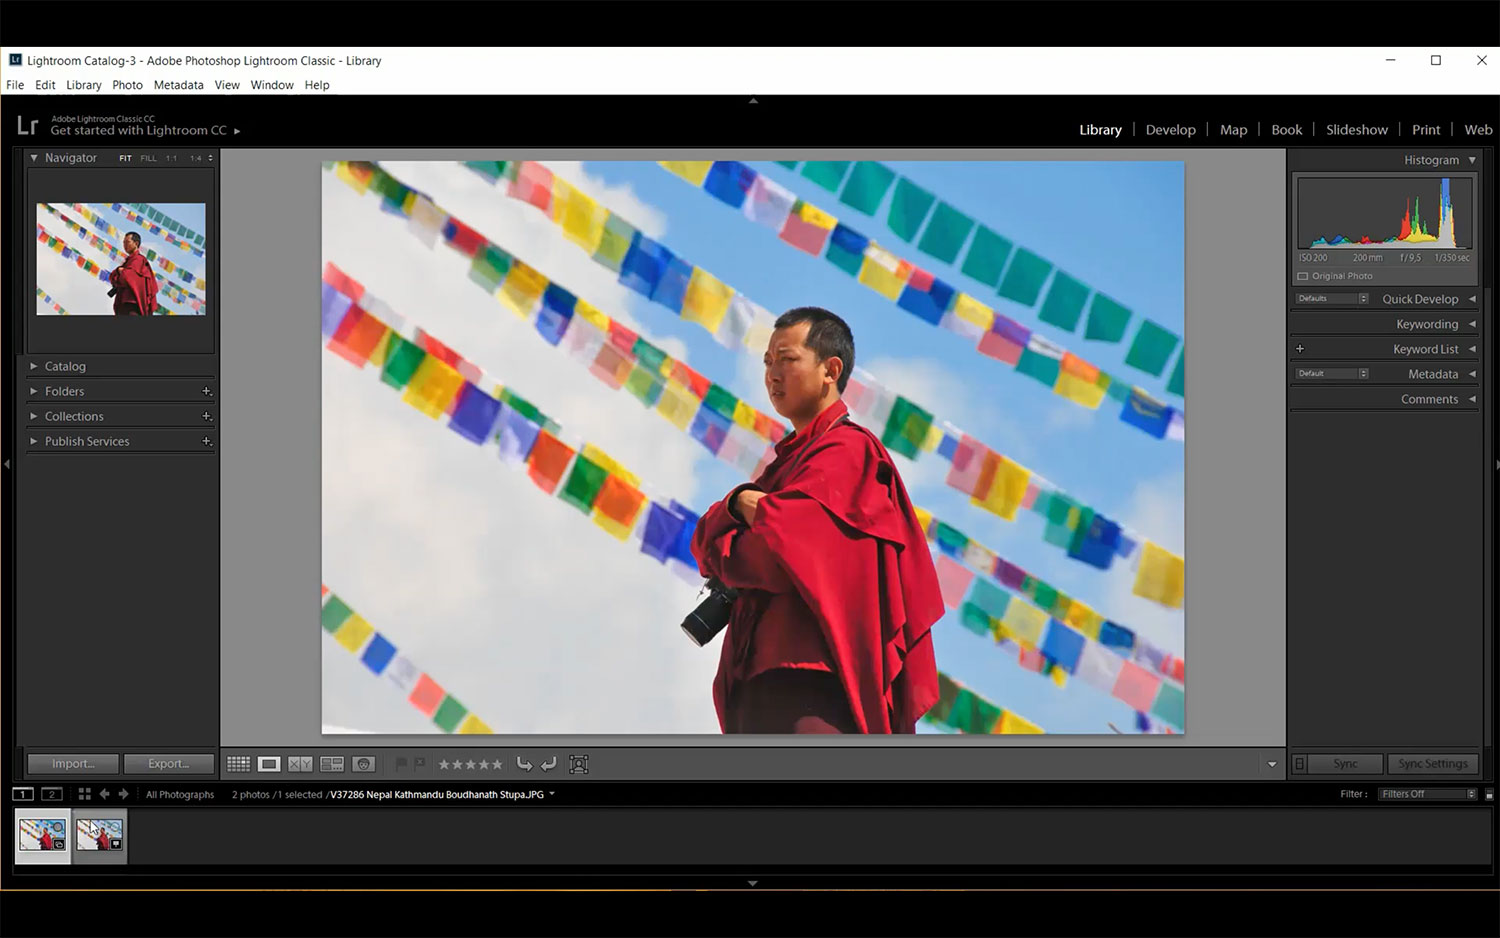Image resolution: width=1500 pixels, height=938 pixels.
Task: Rotate photo counterclockwise using toolbar arrow
Action: click(x=524, y=764)
